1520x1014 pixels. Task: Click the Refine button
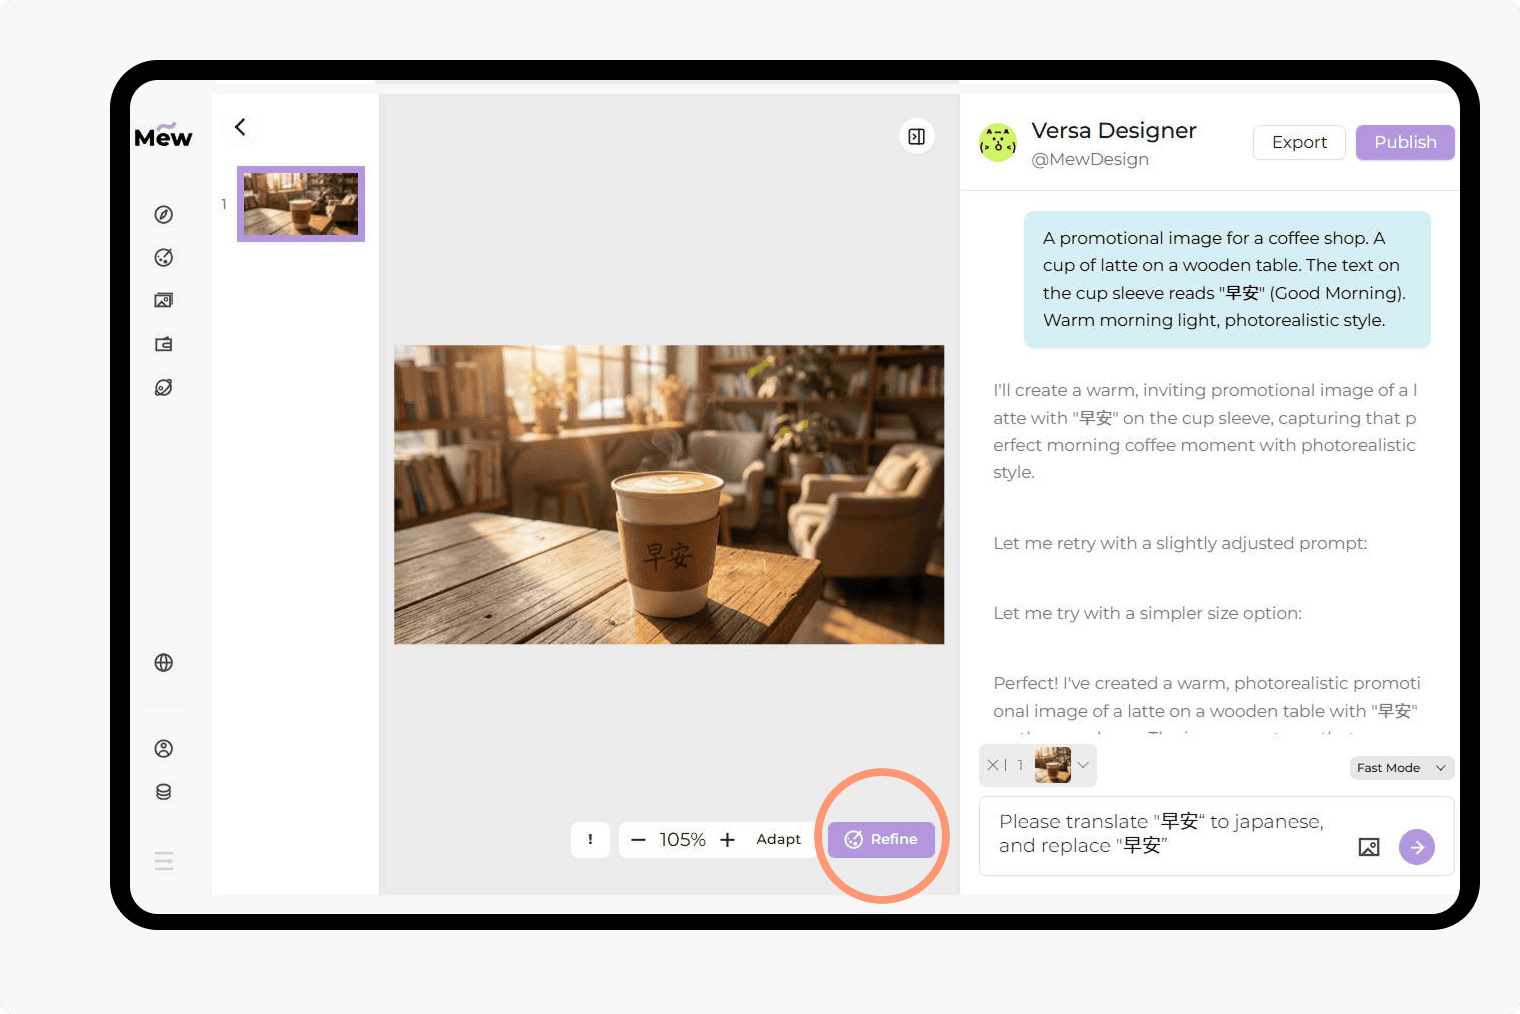881,839
